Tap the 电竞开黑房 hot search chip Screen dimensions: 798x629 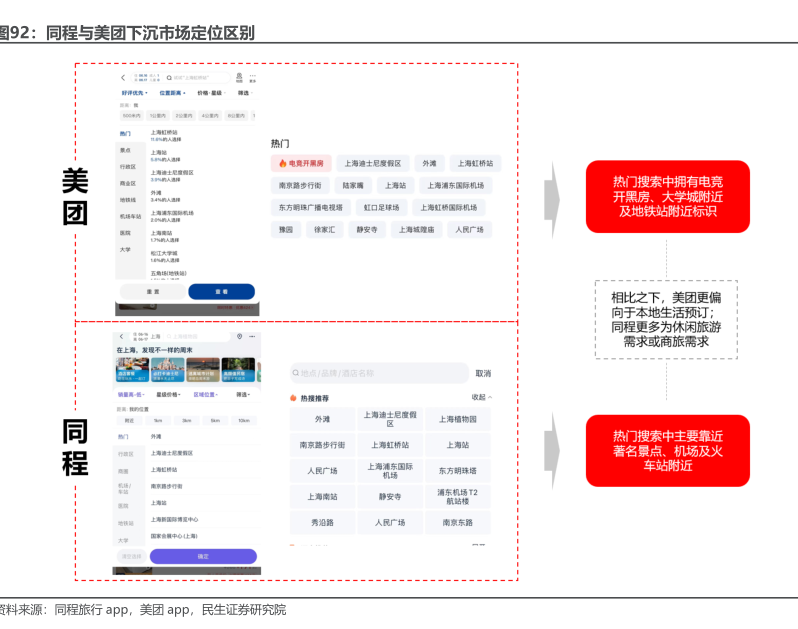click(301, 163)
